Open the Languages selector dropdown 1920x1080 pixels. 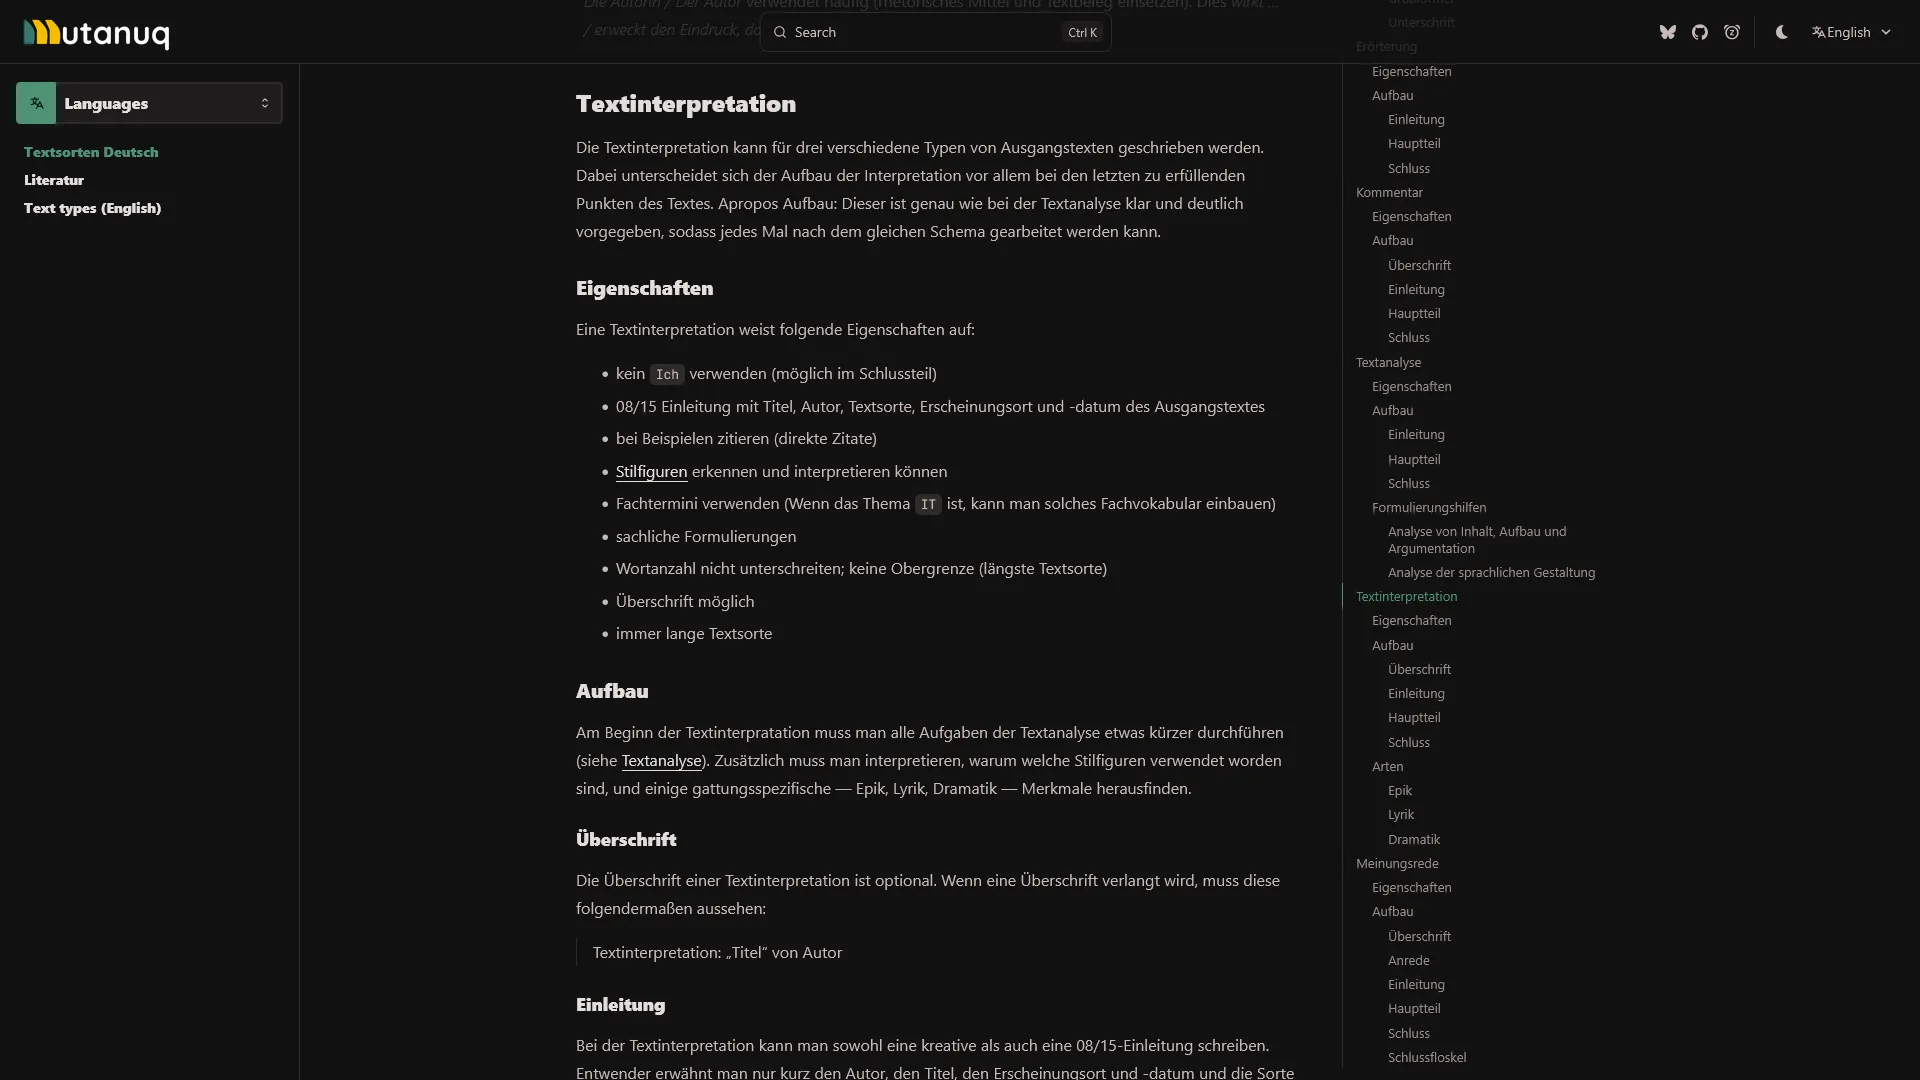pyautogui.click(x=148, y=103)
